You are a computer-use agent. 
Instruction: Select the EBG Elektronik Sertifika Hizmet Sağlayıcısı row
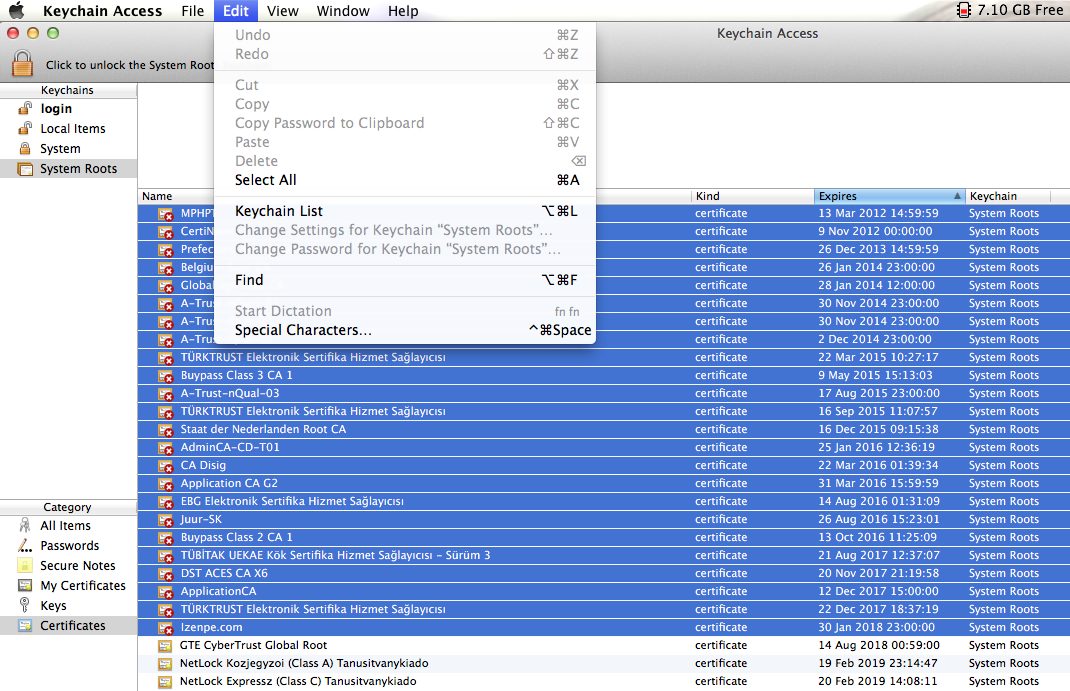click(x=604, y=501)
